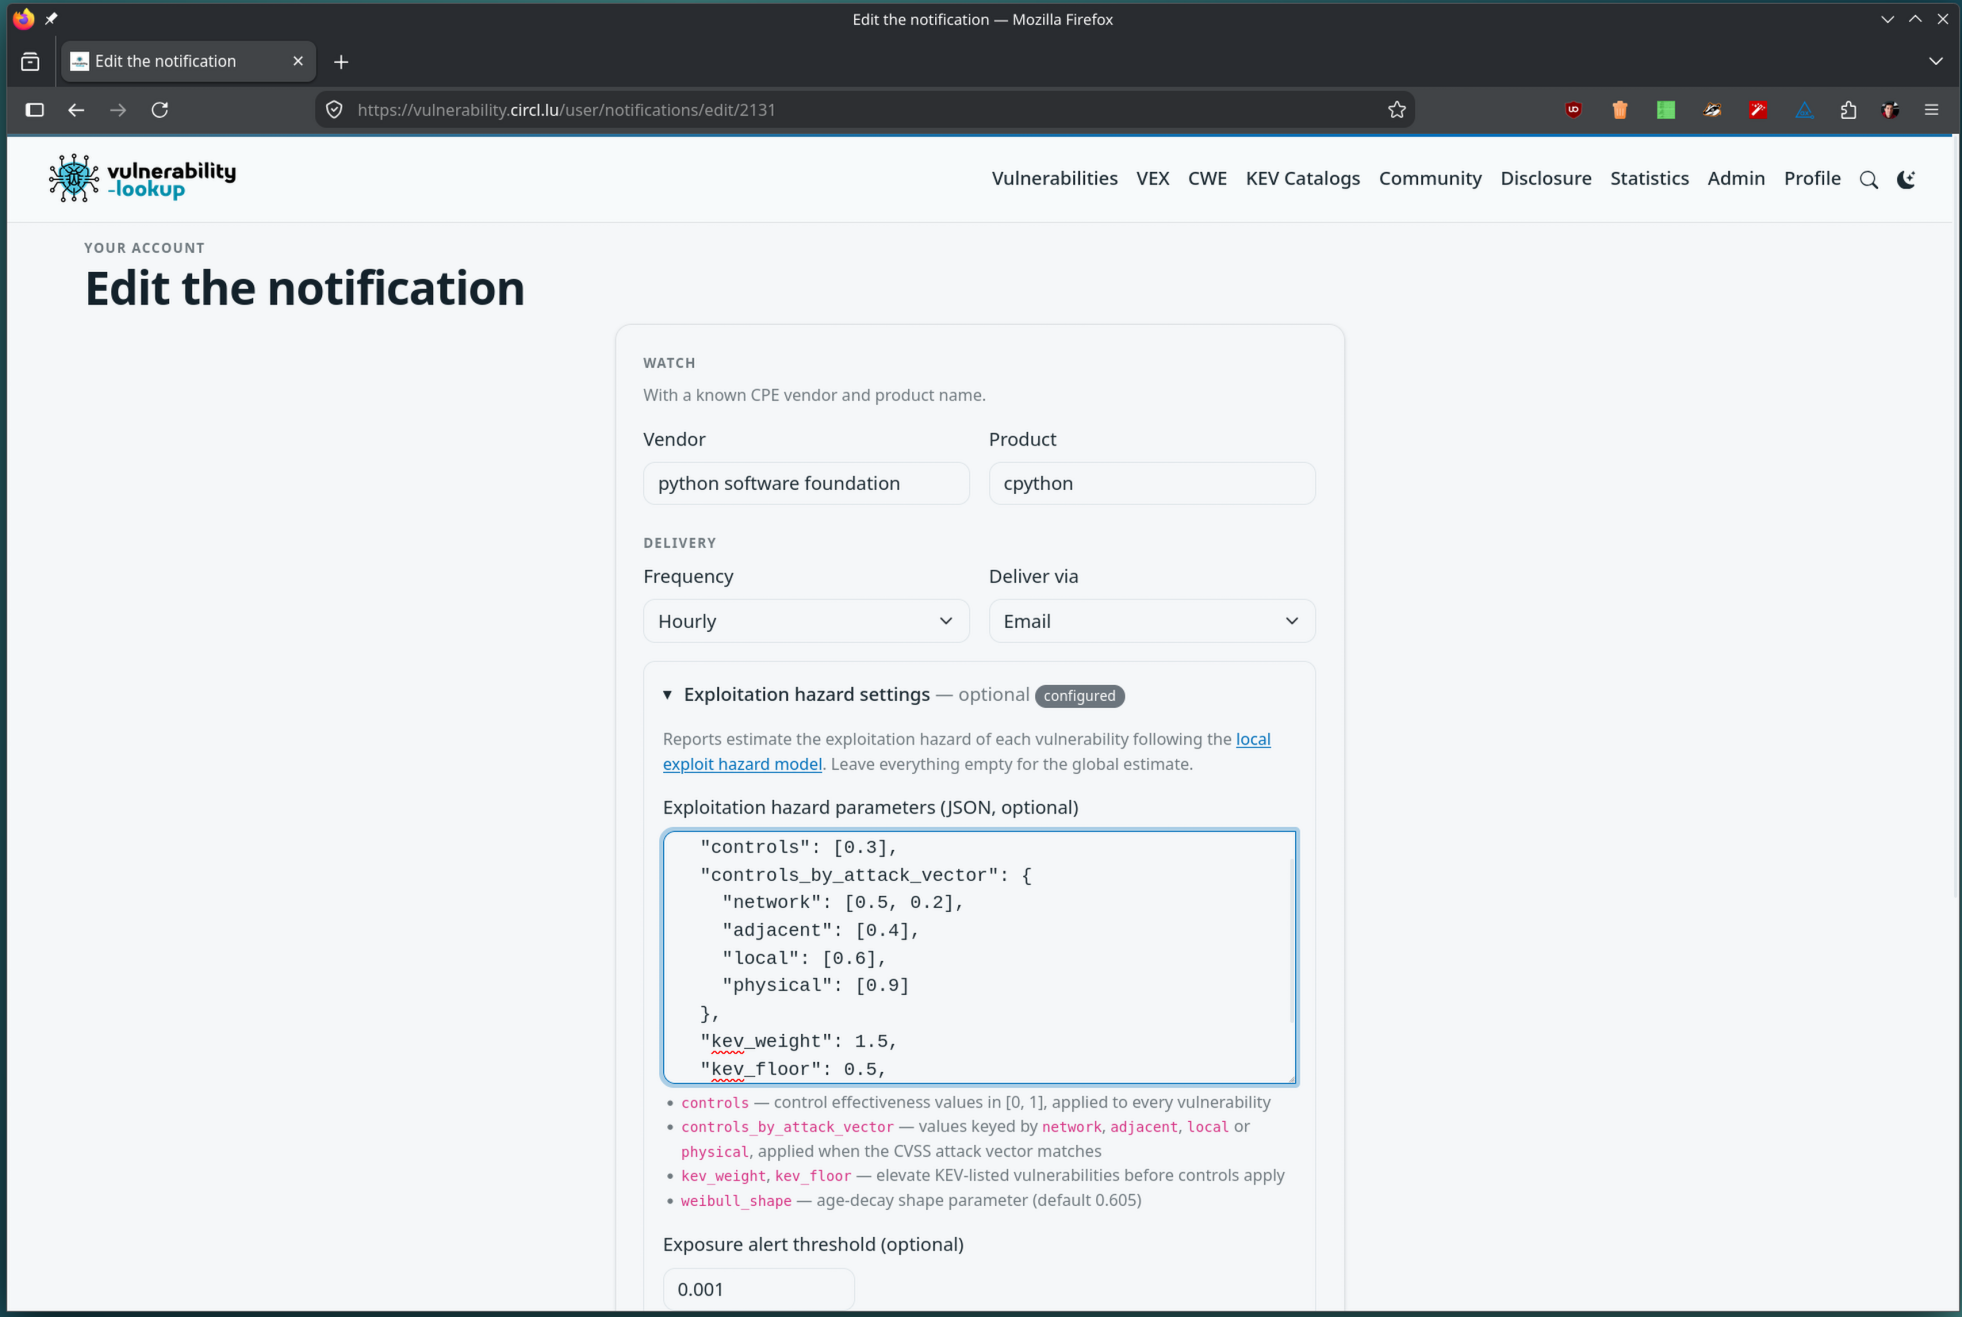Click the Firefox application icon in title bar
The width and height of the screenshot is (1962, 1317).
[x=23, y=19]
